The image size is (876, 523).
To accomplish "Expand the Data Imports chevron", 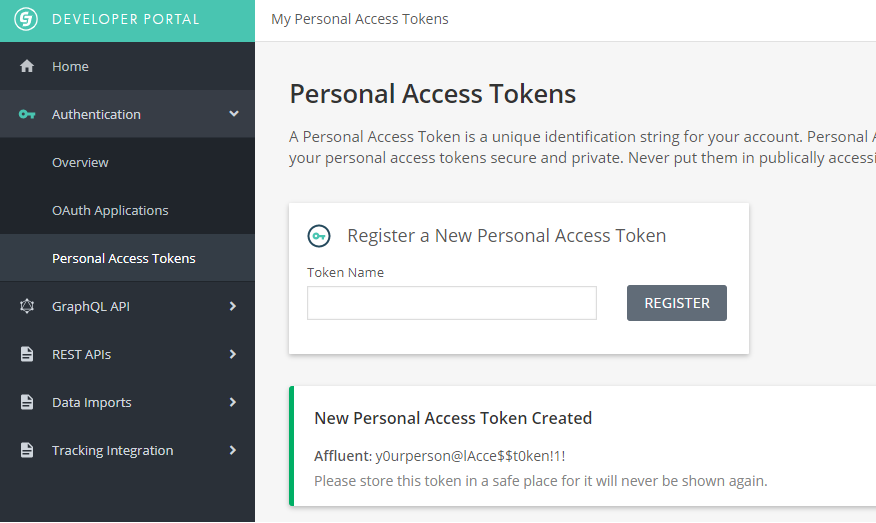I will (233, 402).
